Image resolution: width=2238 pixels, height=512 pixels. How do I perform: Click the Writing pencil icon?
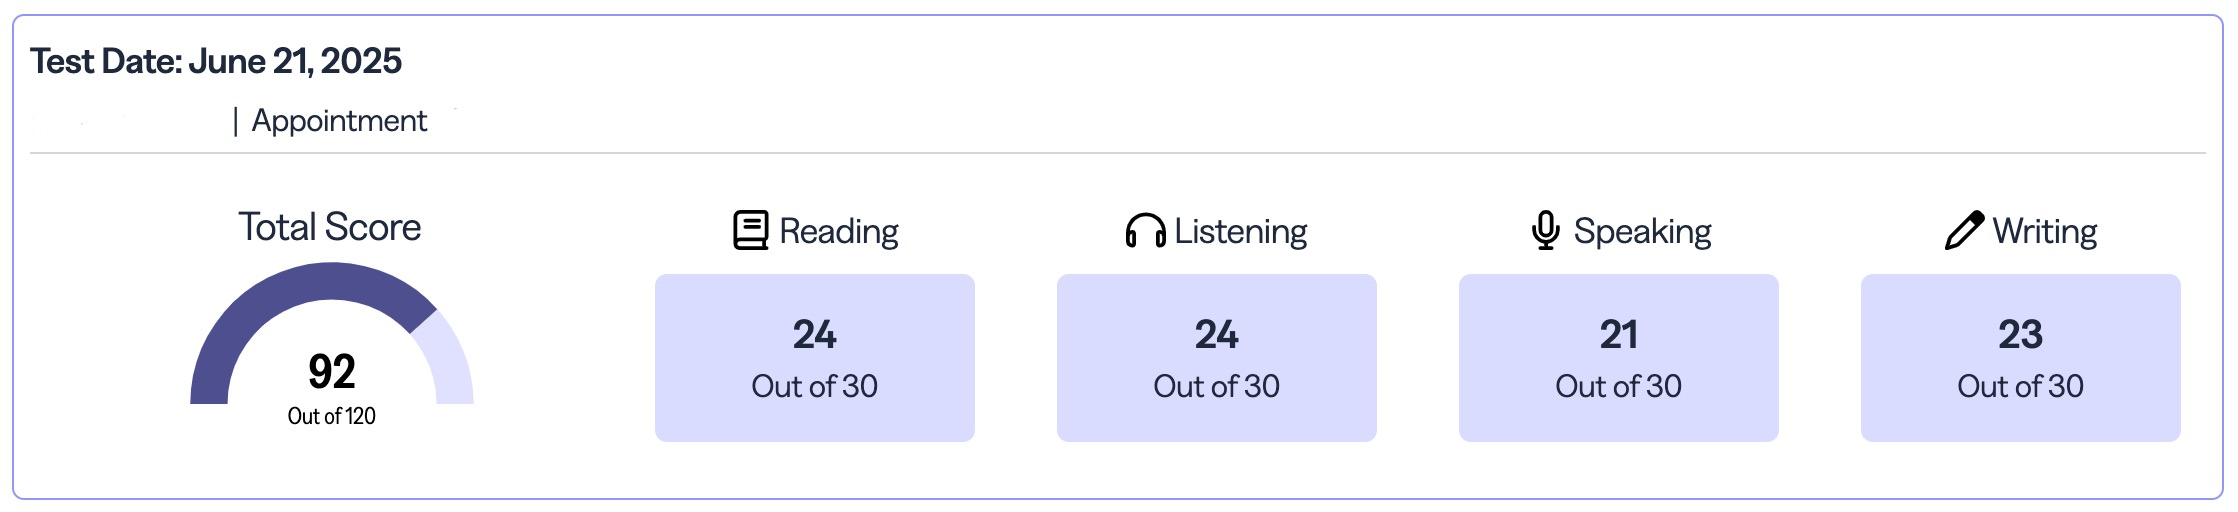(x=1964, y=230)
